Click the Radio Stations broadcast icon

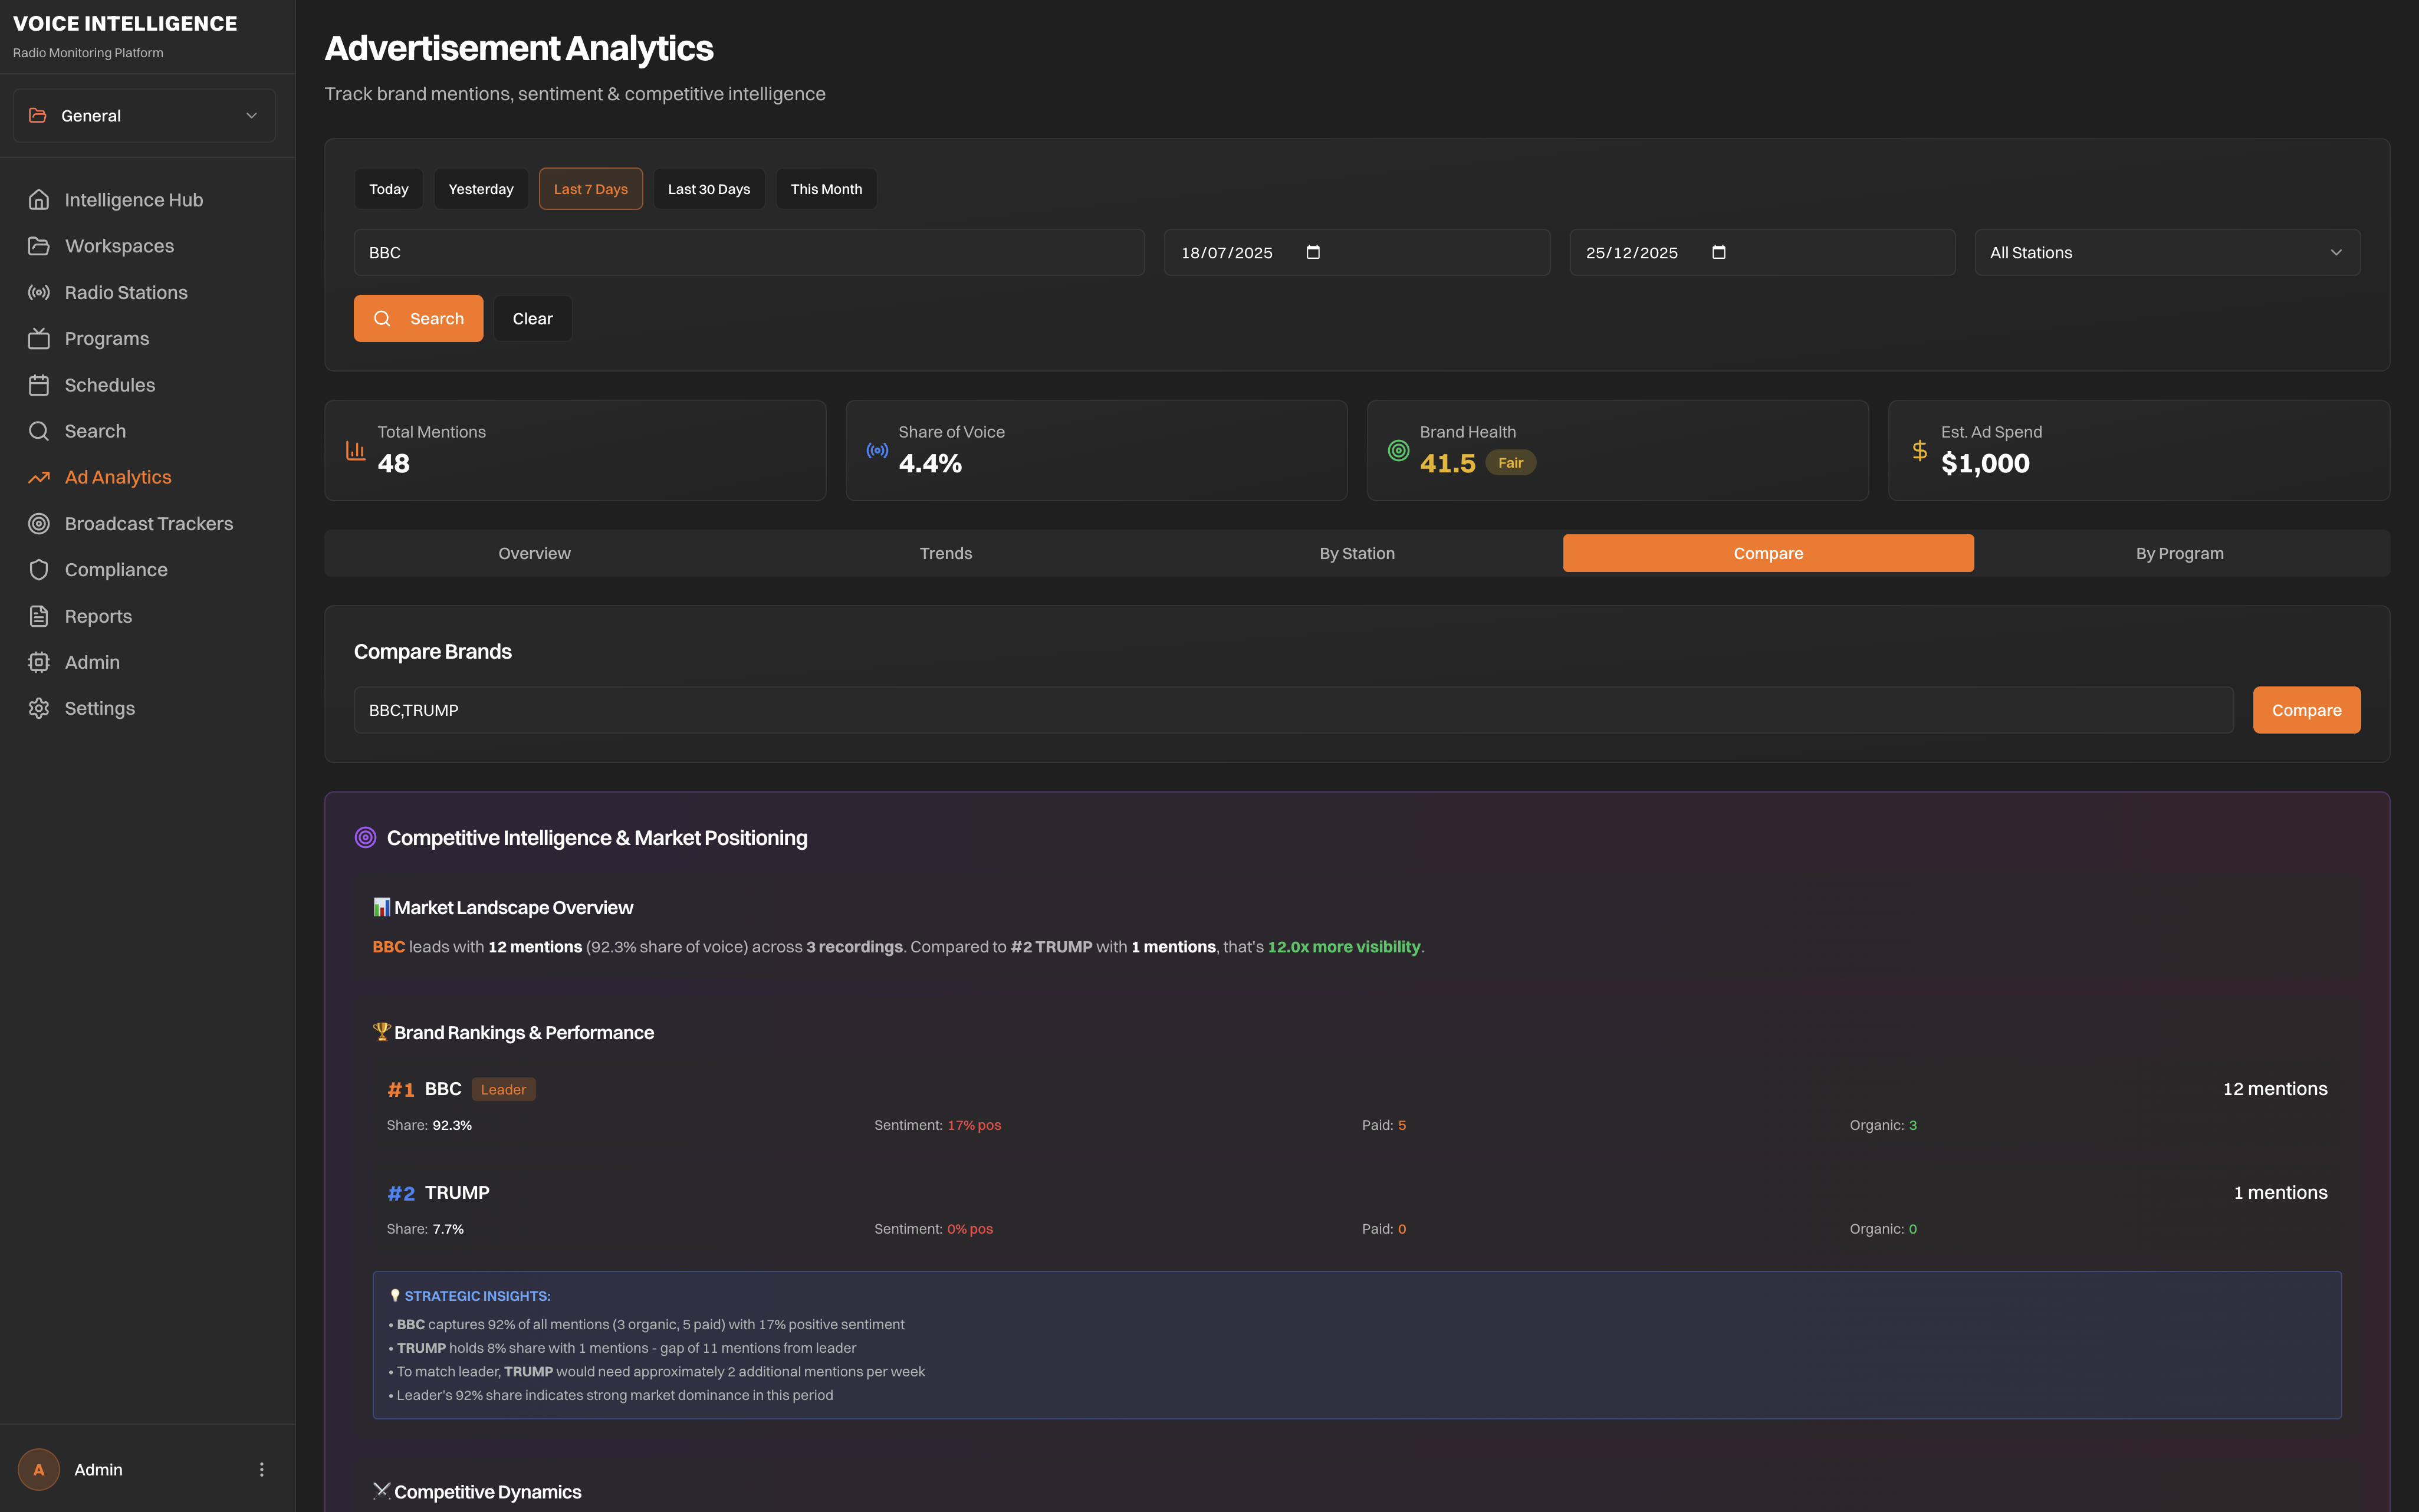(39, 293)
